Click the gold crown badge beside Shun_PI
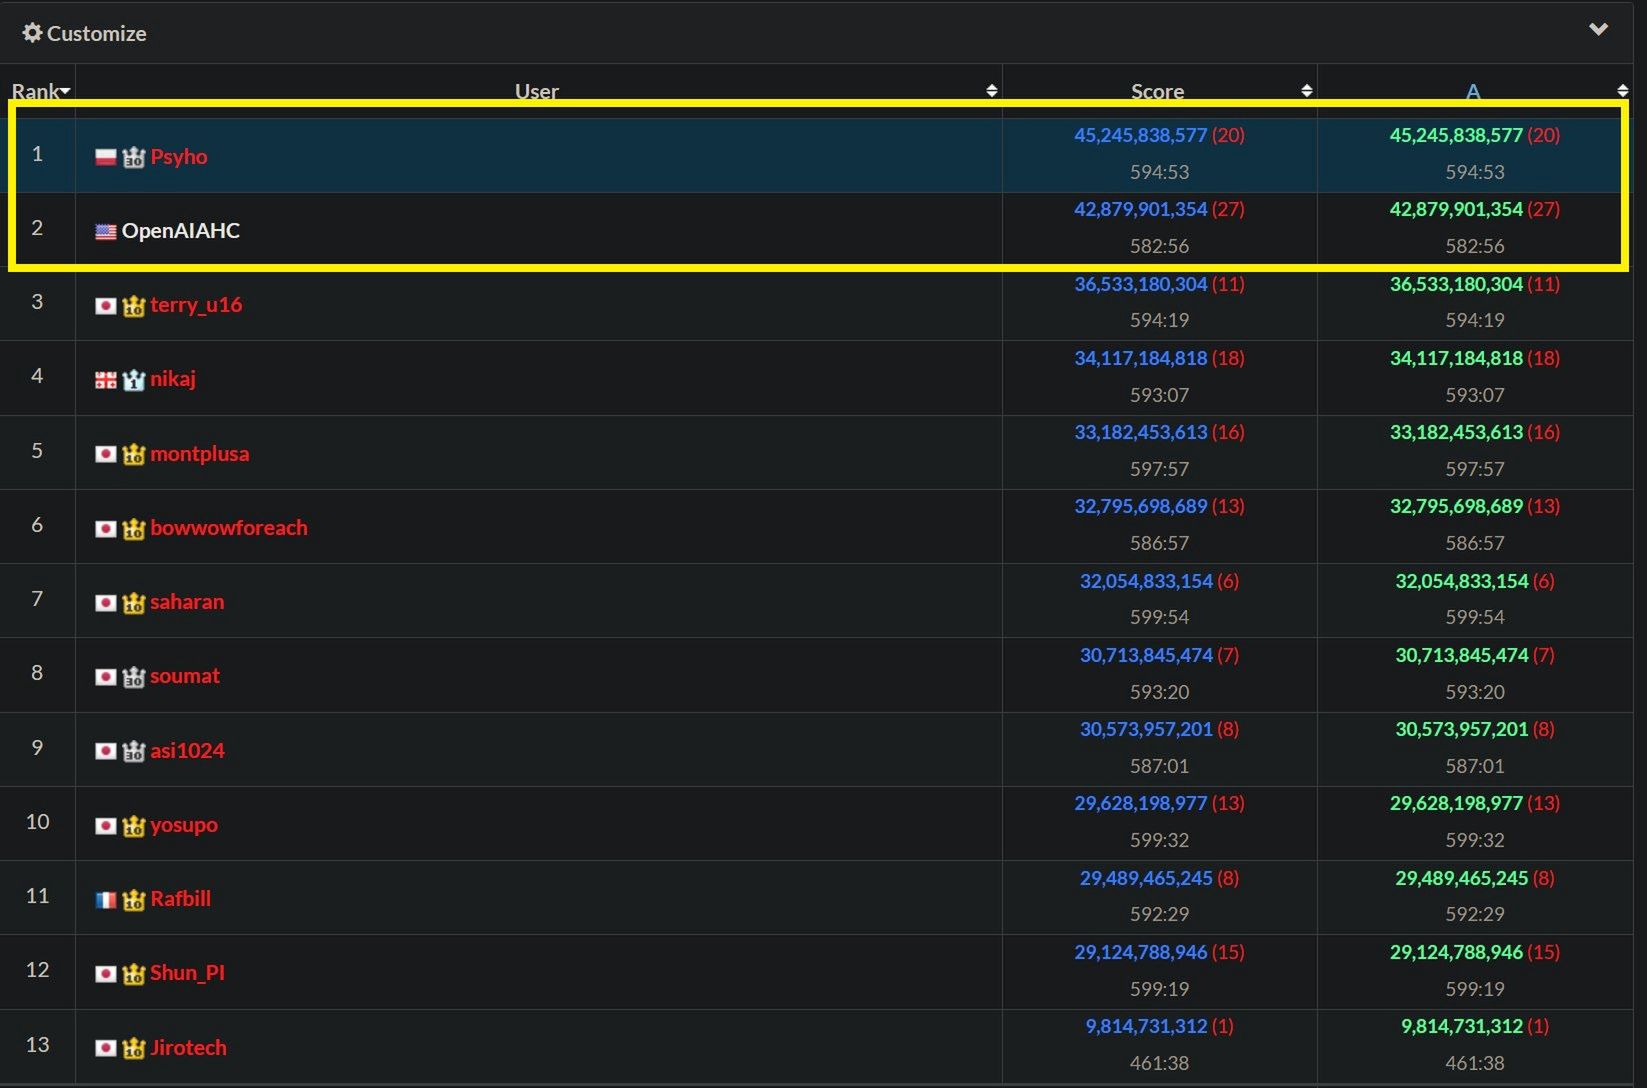The width and height of the screenshot is (1647, 1088). [x=134, y=973]
